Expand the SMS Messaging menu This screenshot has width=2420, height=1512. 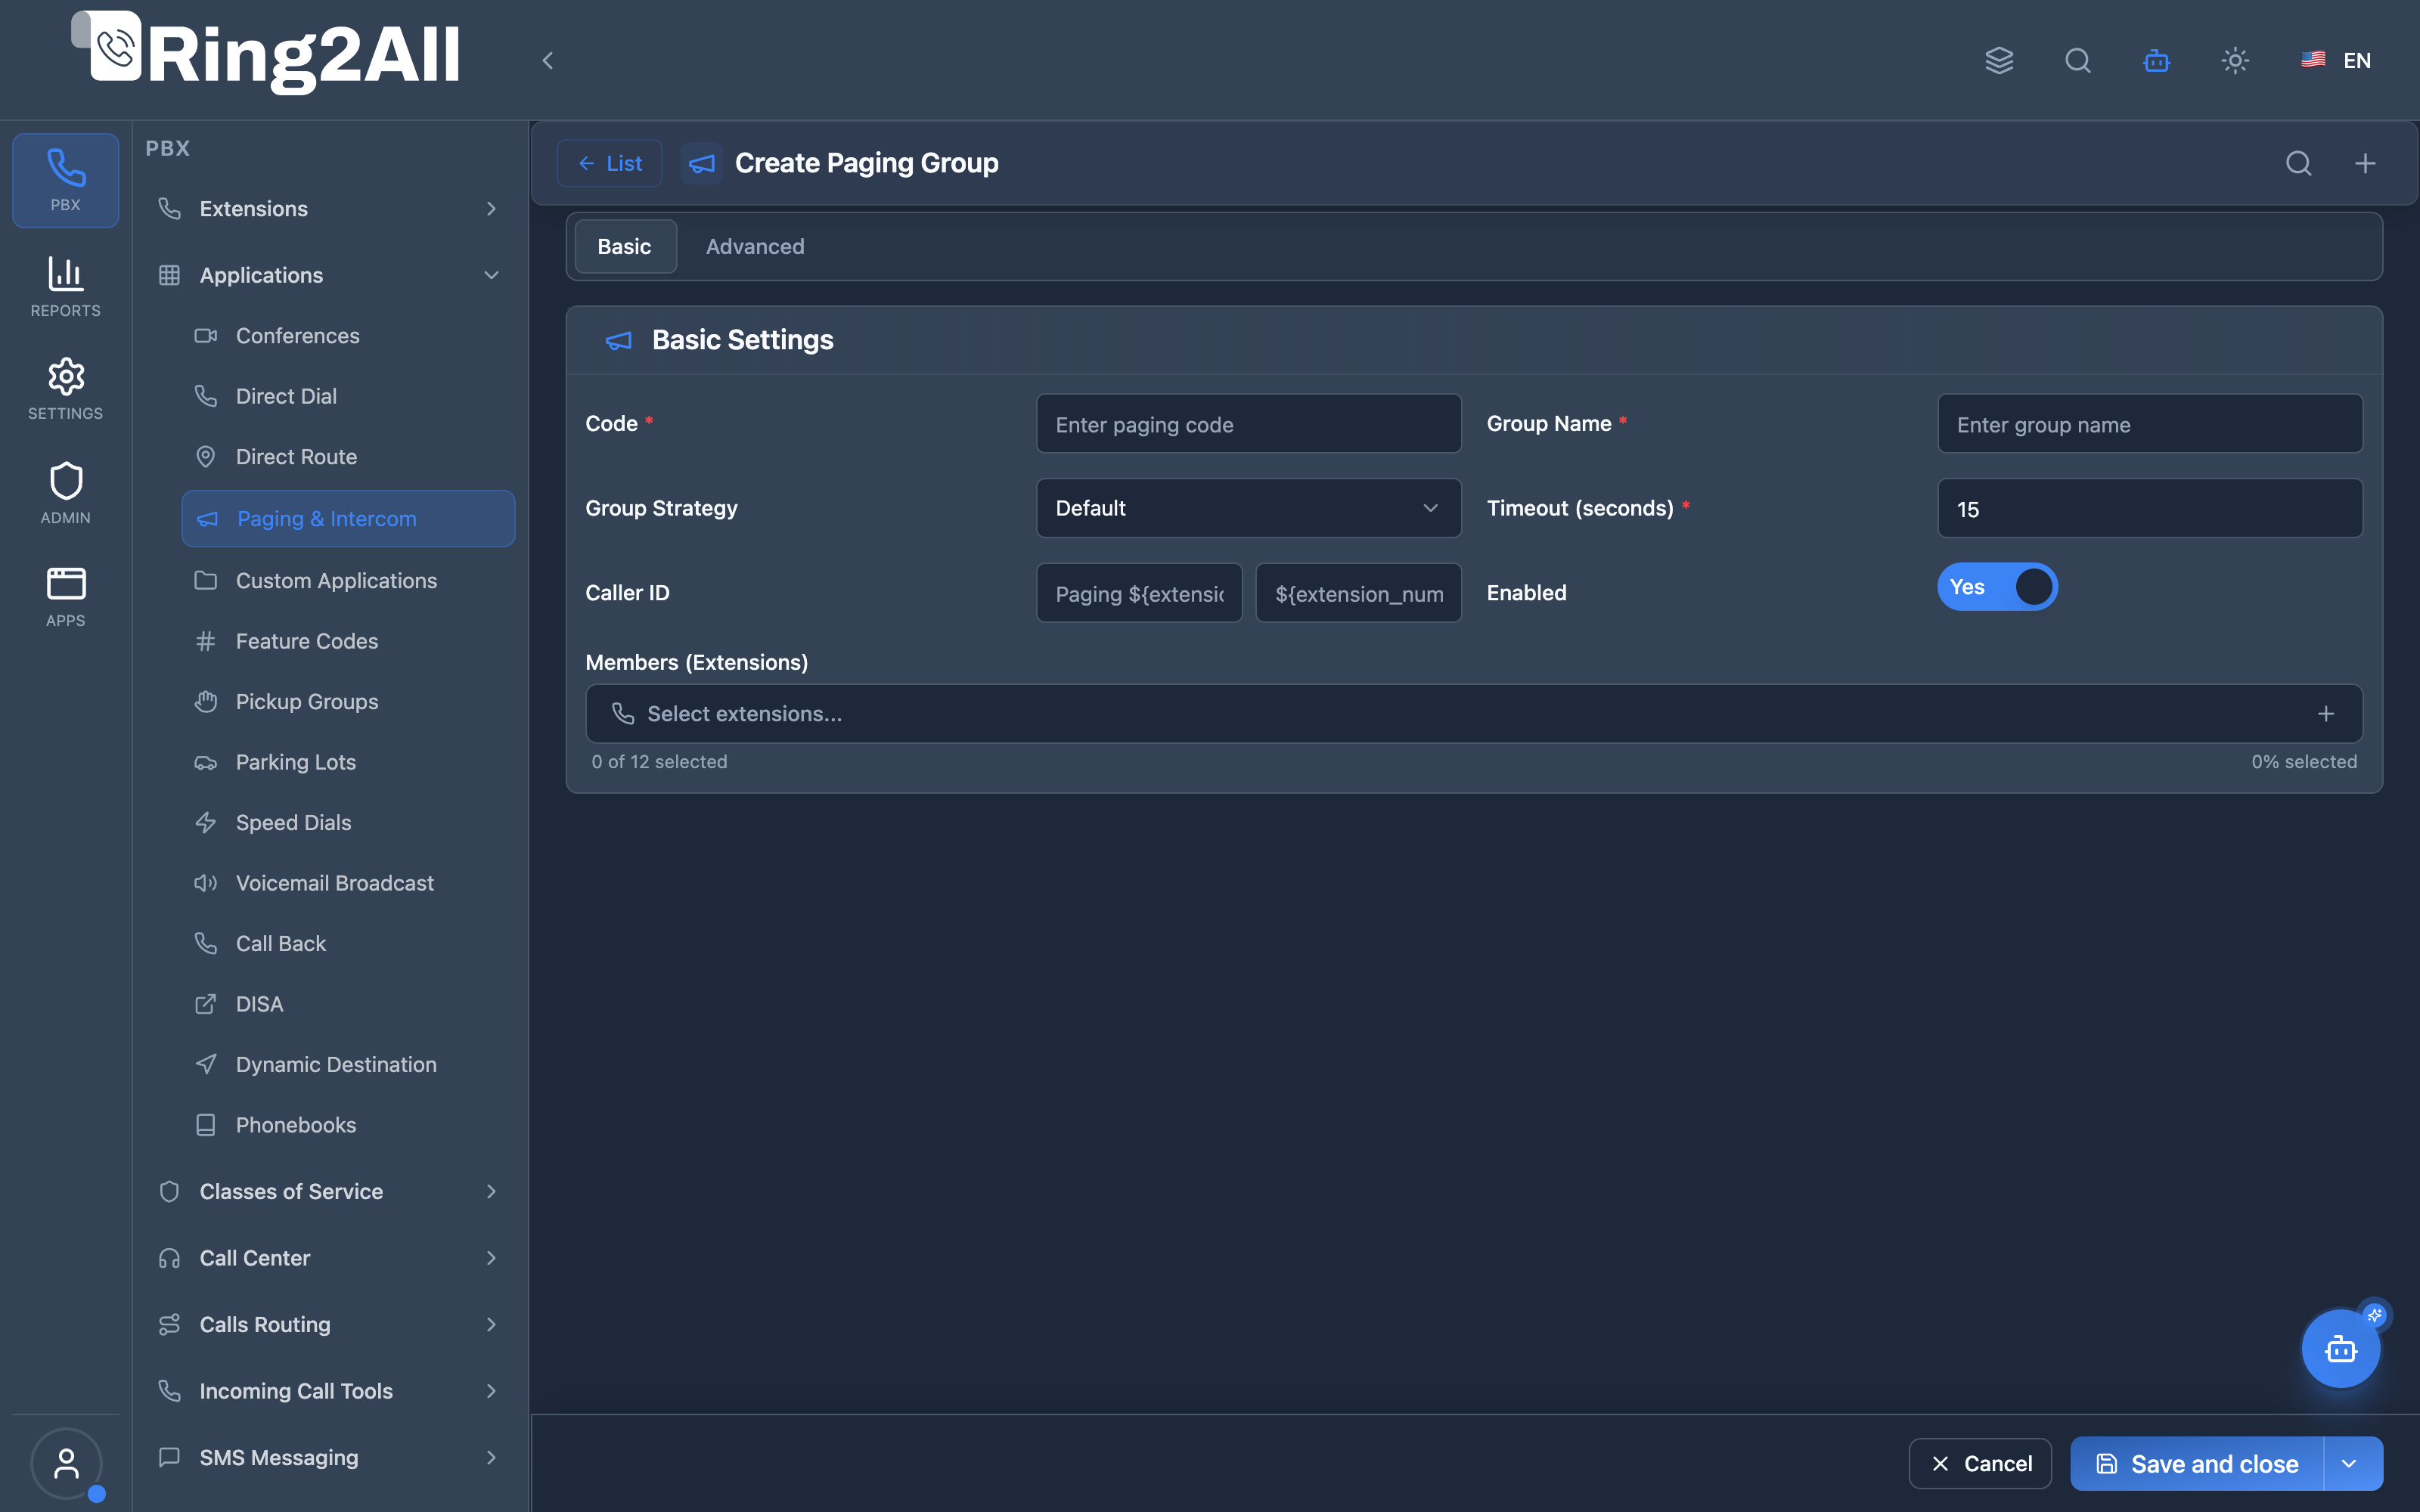coord(328,1457)
